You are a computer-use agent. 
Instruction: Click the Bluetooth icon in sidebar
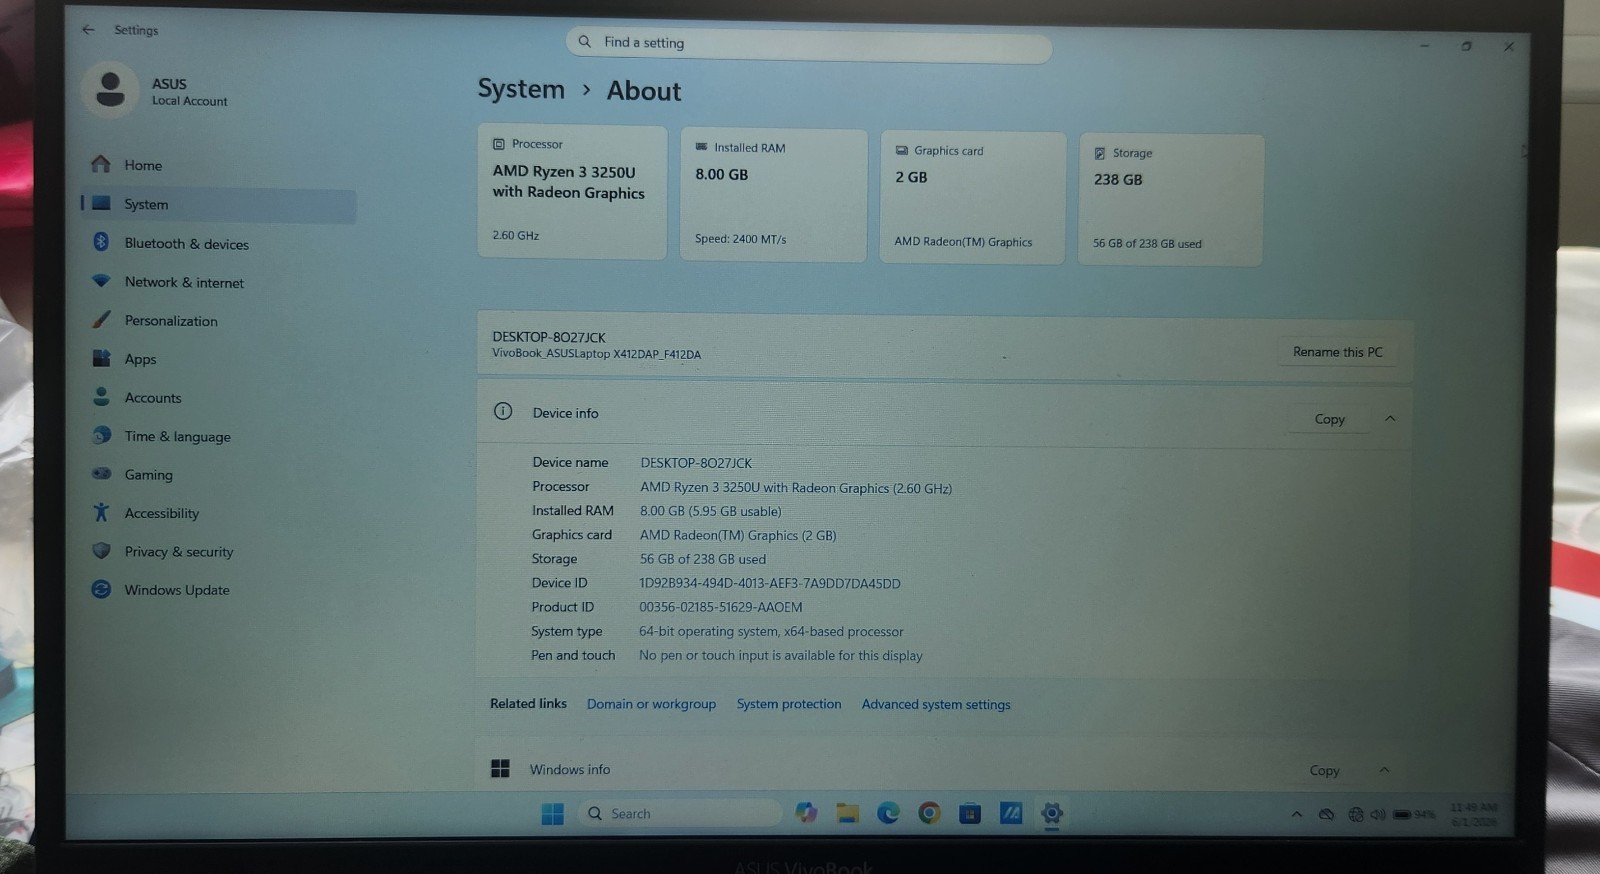click(x=101, y=242)
